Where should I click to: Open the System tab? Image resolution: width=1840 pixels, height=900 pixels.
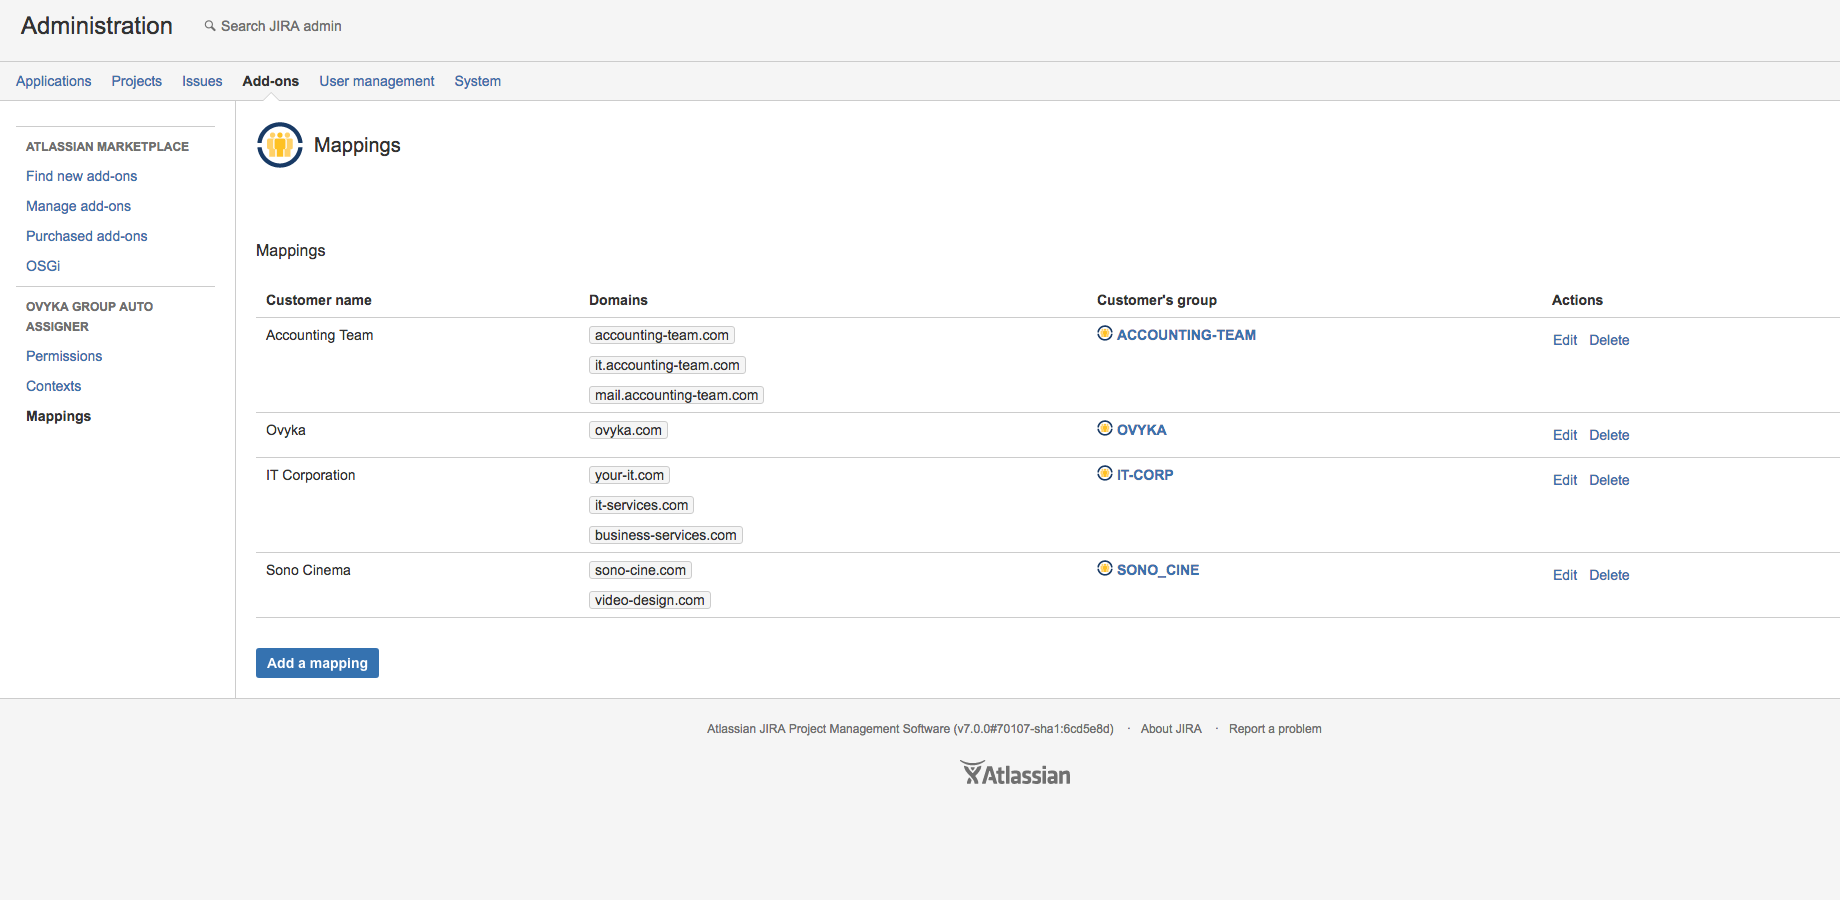point(478,81)
